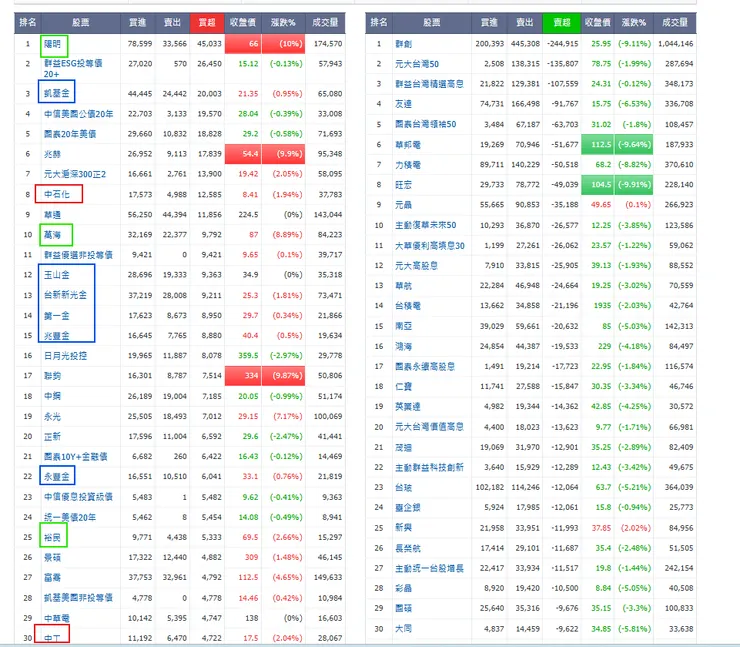Viewport: 740px width, 647px height.
Task: Open the 裕民 stock link
Action: (x=52, y=537)
